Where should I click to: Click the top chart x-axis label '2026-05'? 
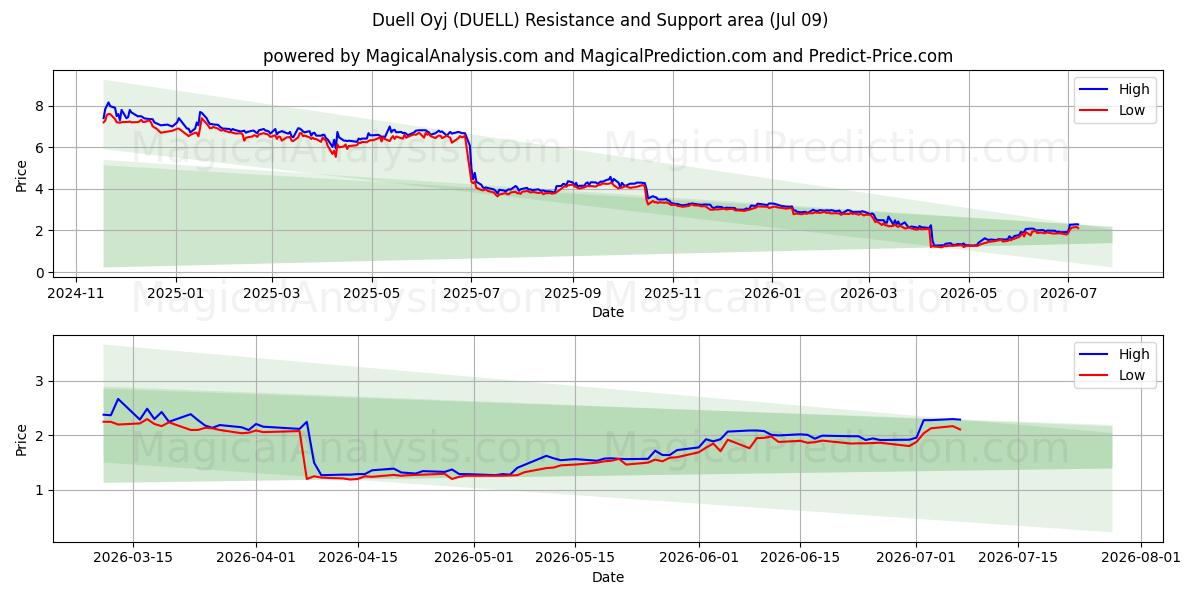coord(967,295)
